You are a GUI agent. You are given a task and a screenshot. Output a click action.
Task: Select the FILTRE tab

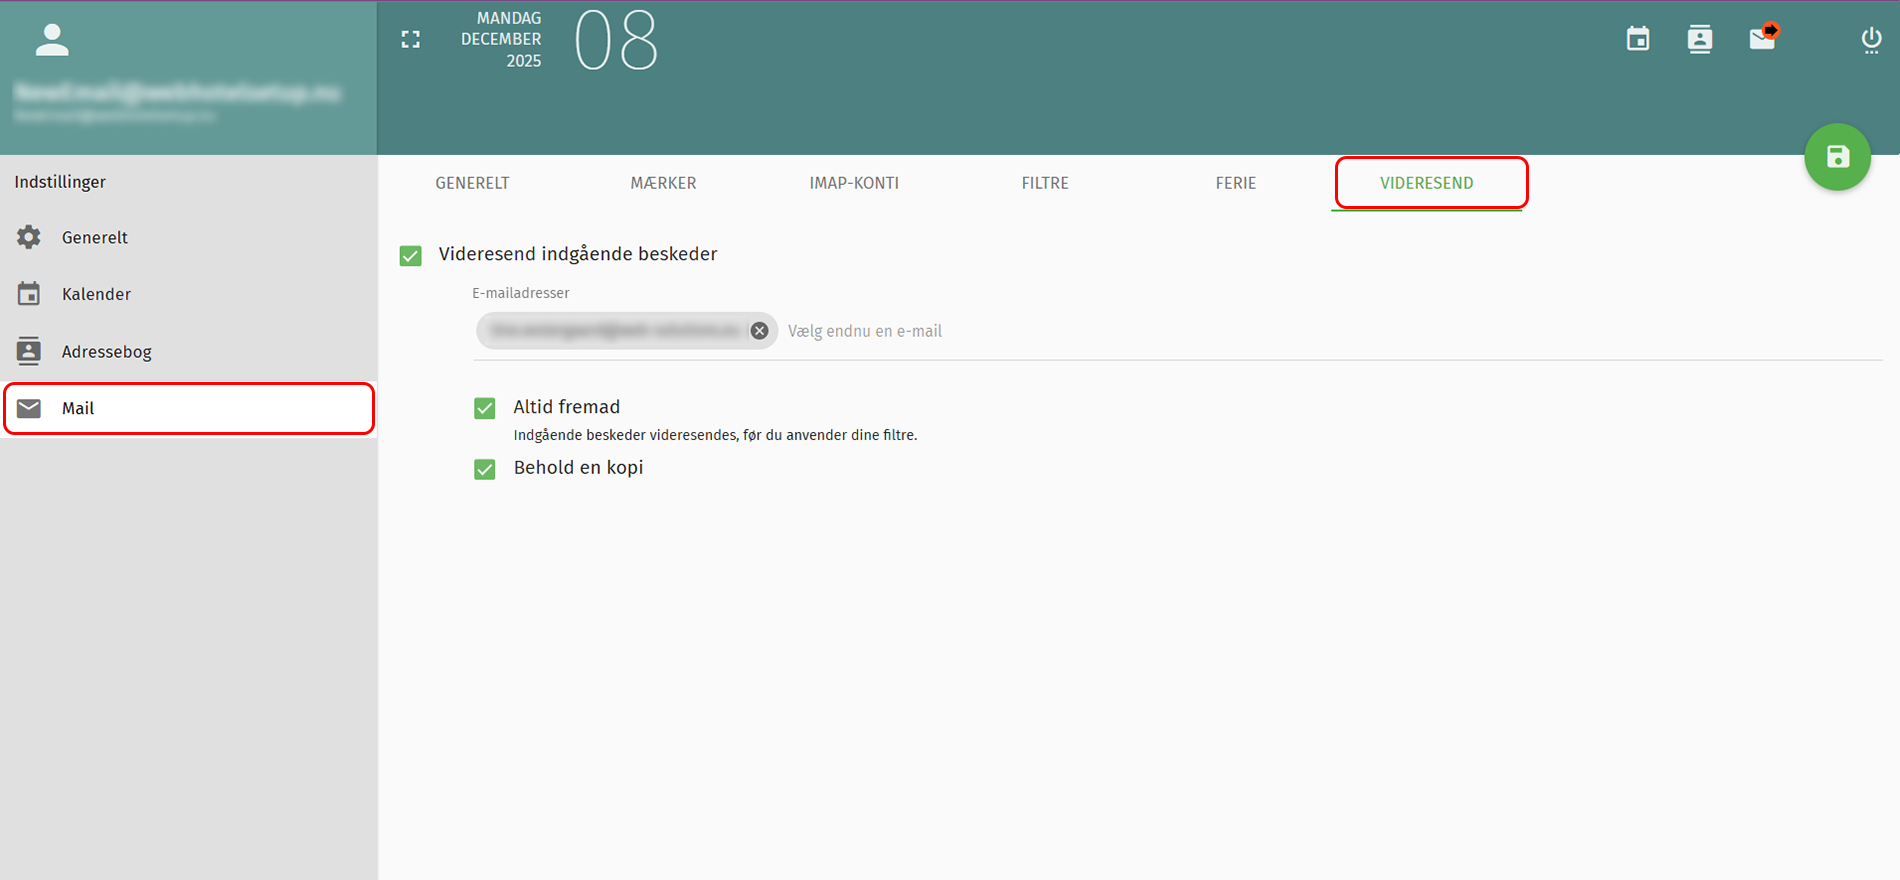coord(1045,183)
